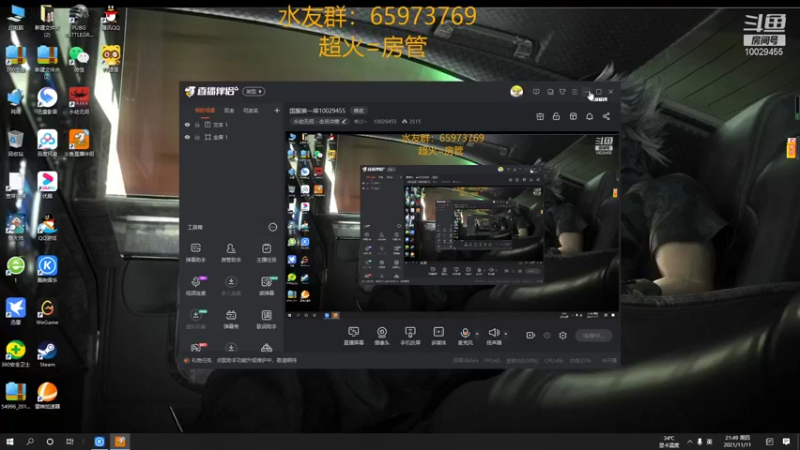The width and height of the screenshot is (800, 450).
Task: Open the 弹幕秀 tool
Action: [231, 319]
